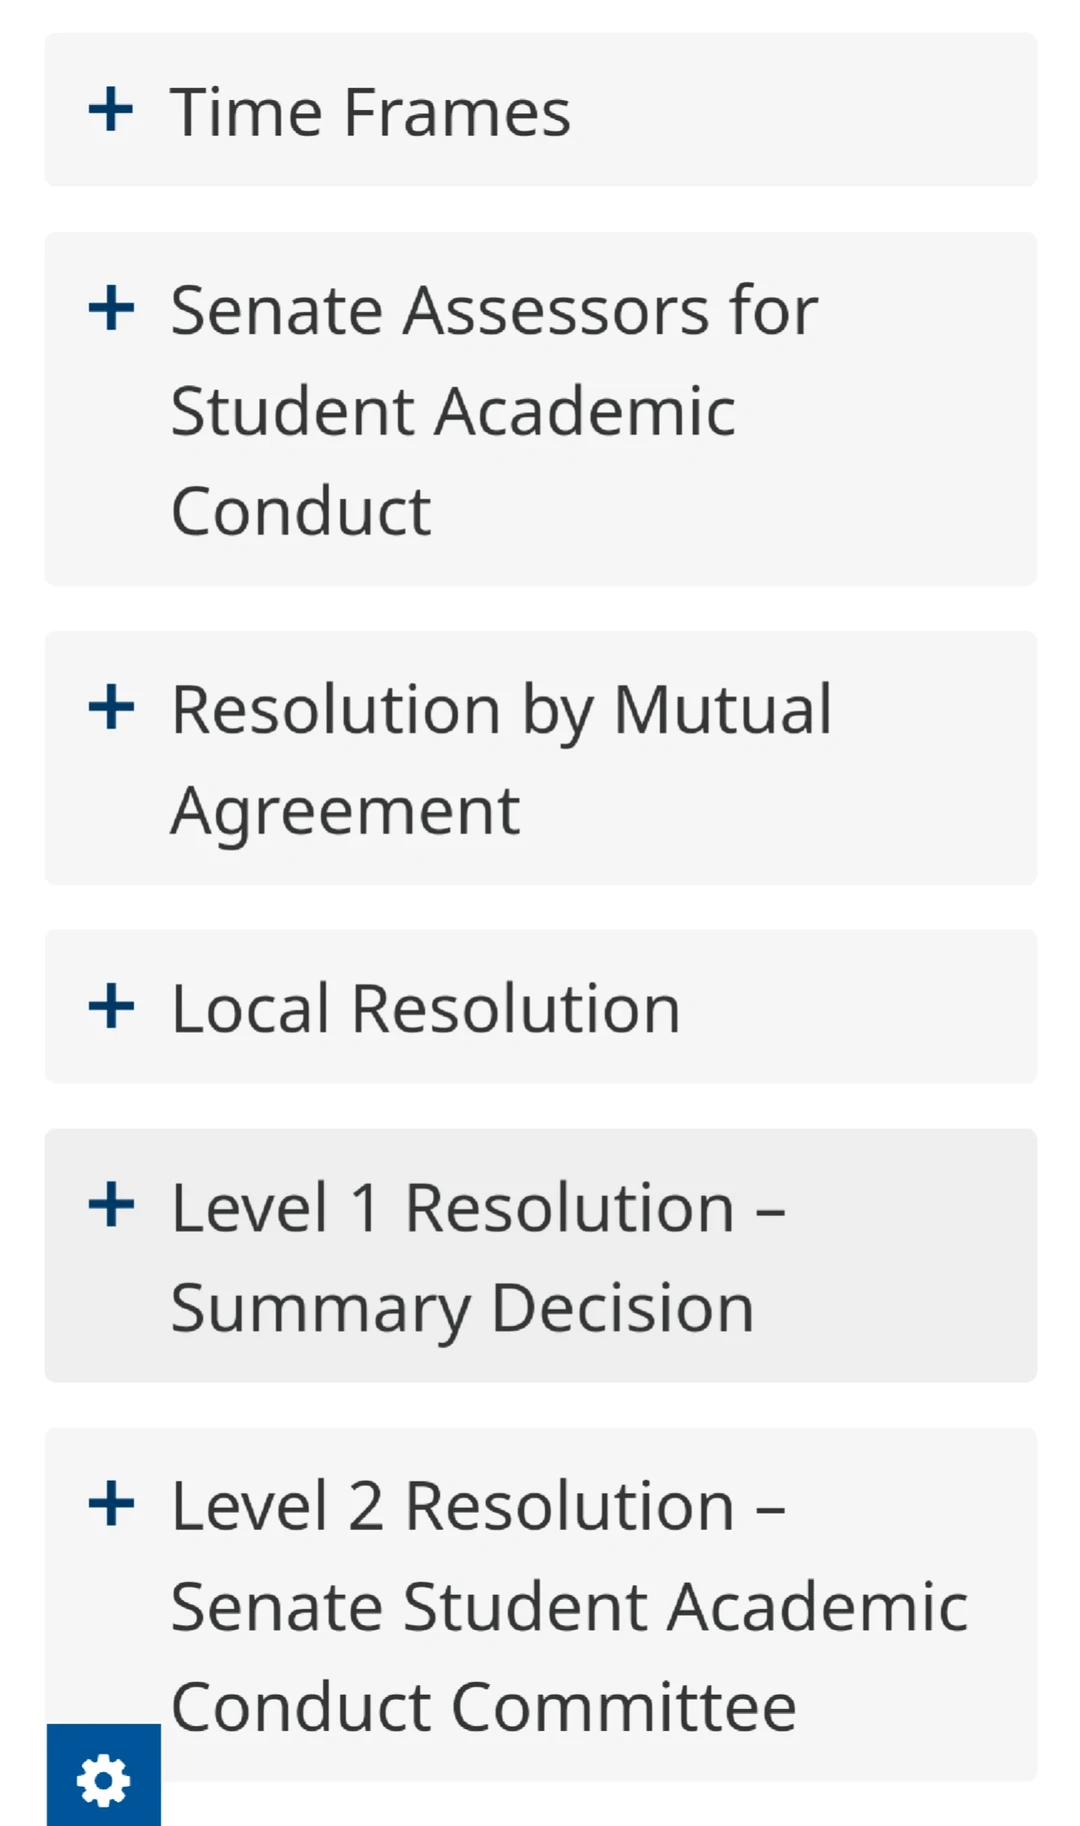Click the plus icon for Level 2 Resolution
This screenshot has height=1826, width=1080.
(111, 1503)
